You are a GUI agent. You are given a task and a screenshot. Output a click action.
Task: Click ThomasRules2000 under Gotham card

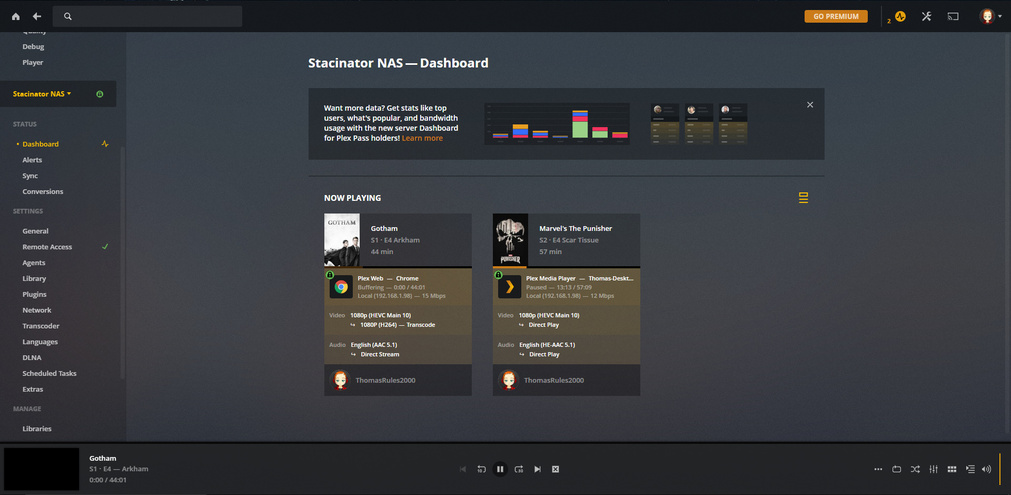386,380
